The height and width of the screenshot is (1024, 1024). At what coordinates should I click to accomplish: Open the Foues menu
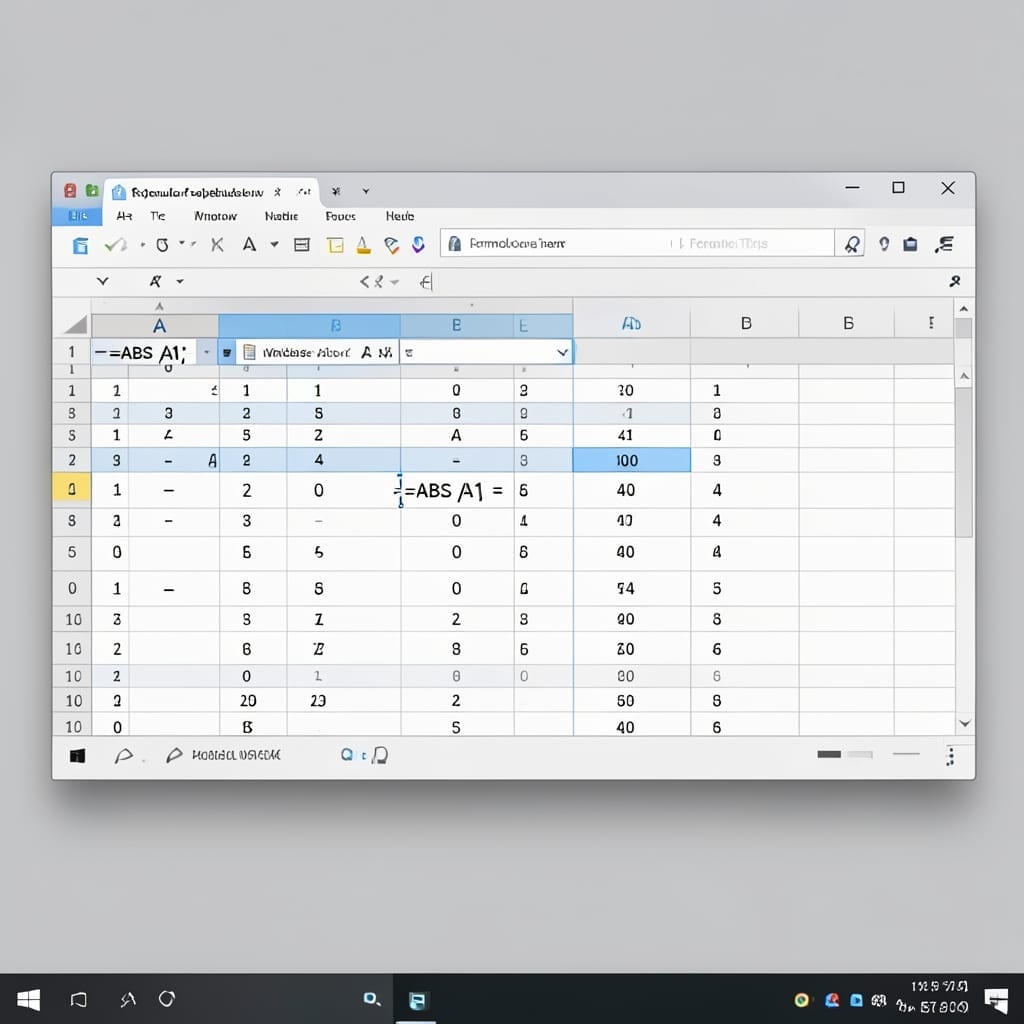point(340,216)
